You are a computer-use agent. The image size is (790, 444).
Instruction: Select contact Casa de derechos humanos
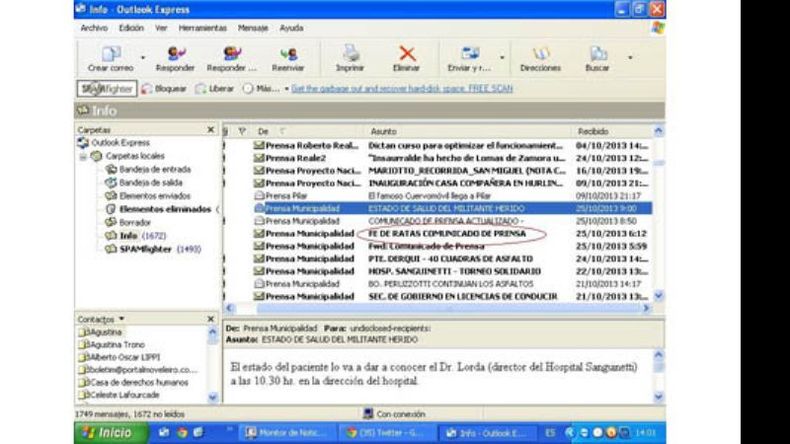(x=134, y=383)
